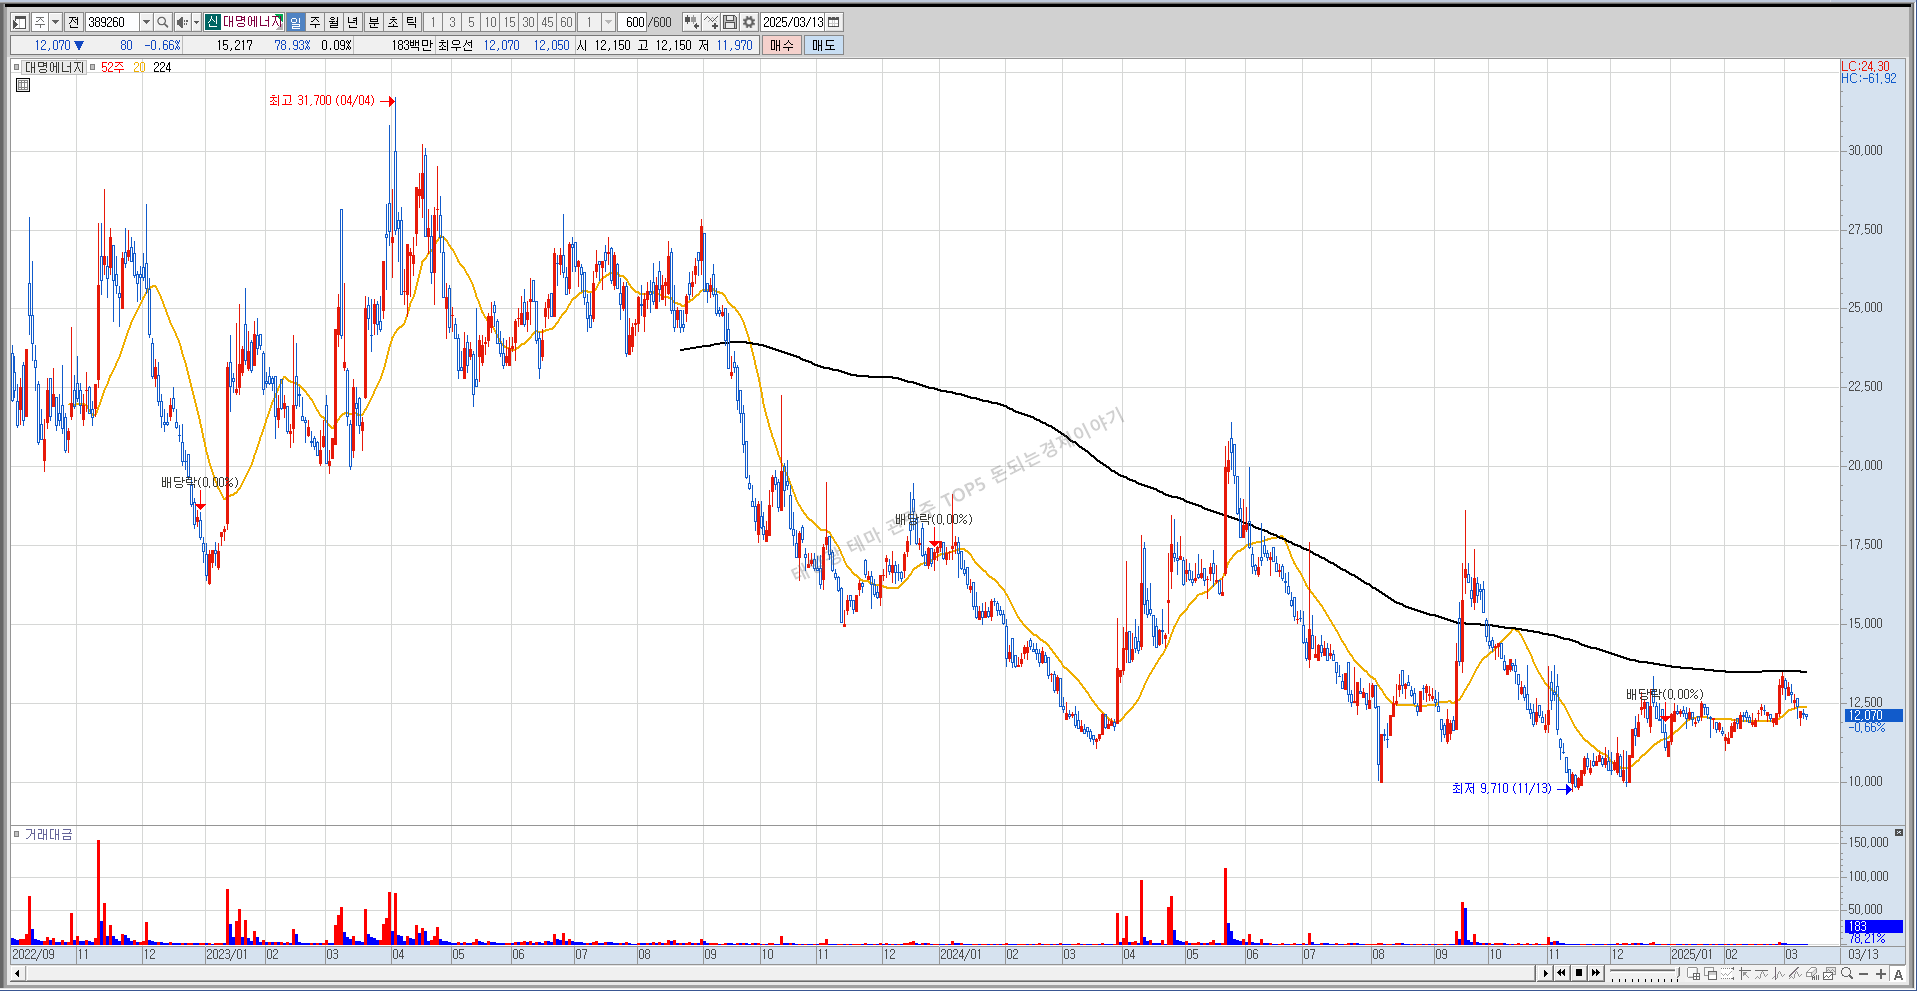The height and width of the screenshot is (991, 1917).
Task: Click the rewind button in the replay controls
Action: [x=1561, y=973]
